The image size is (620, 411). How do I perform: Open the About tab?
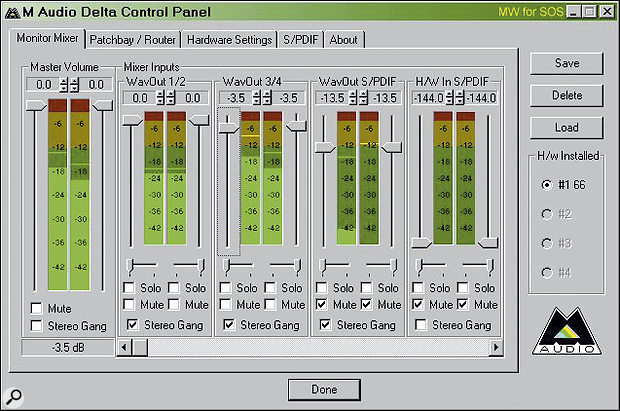coord(344,40)
